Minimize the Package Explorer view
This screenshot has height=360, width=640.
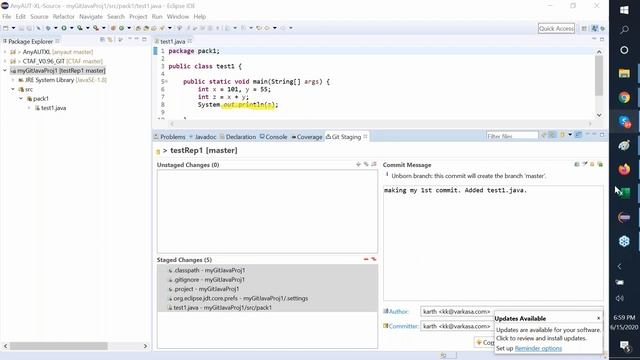[x=137, y=39]
